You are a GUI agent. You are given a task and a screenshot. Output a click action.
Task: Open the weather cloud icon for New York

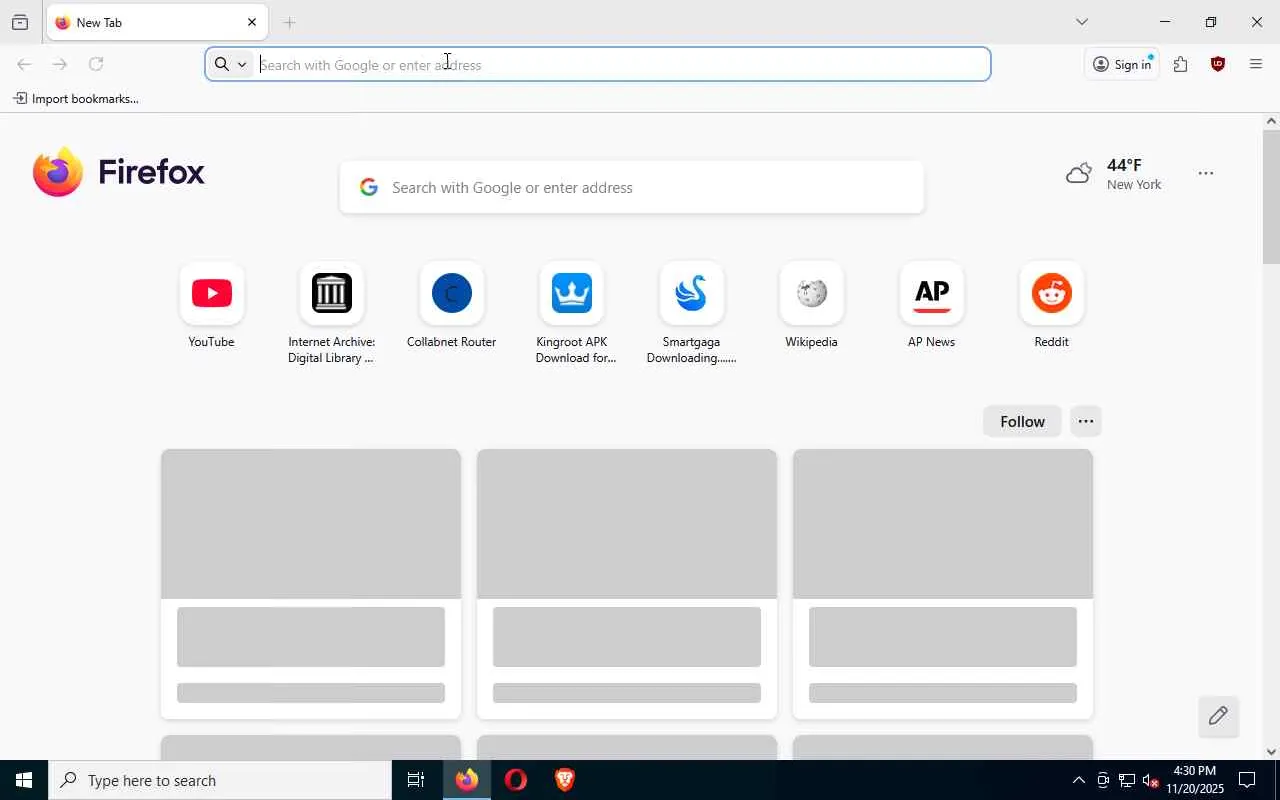1079,174
